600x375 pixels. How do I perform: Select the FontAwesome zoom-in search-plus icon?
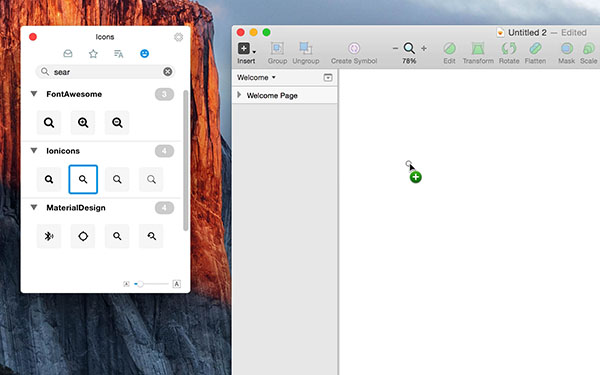pos(83,123)
